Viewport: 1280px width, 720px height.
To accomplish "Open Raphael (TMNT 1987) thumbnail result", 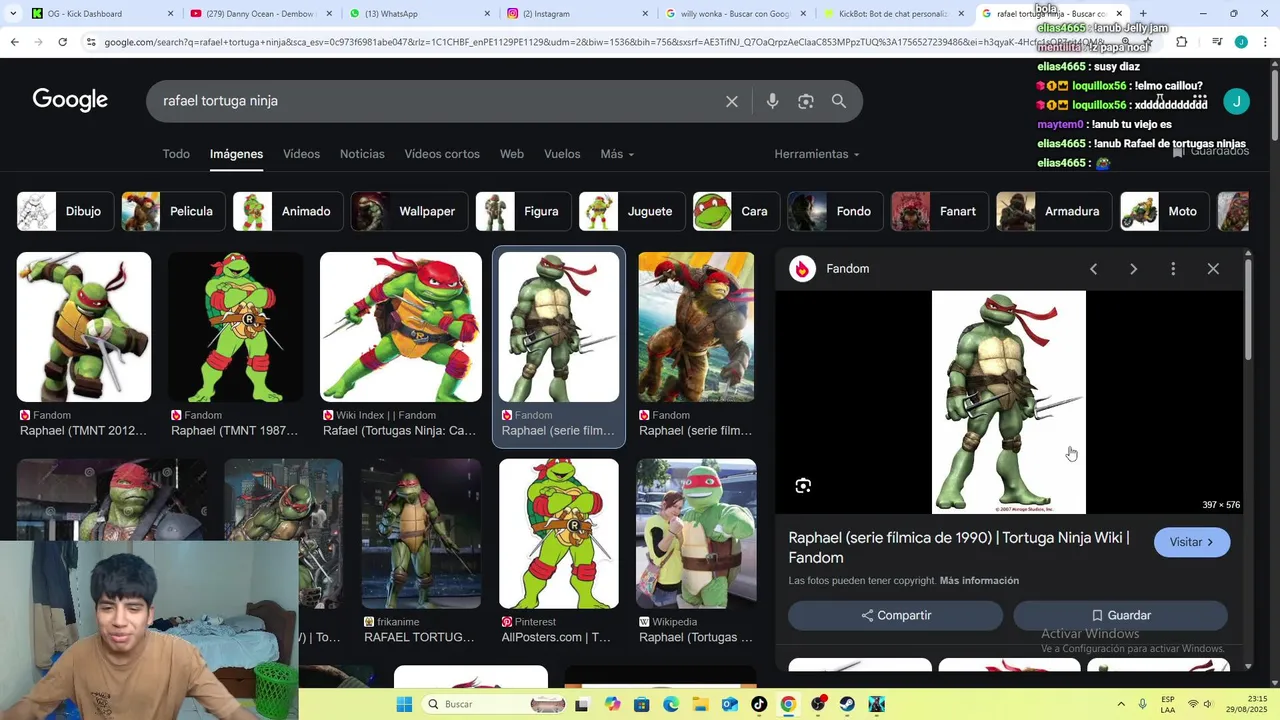I will (x=235, y=327).
